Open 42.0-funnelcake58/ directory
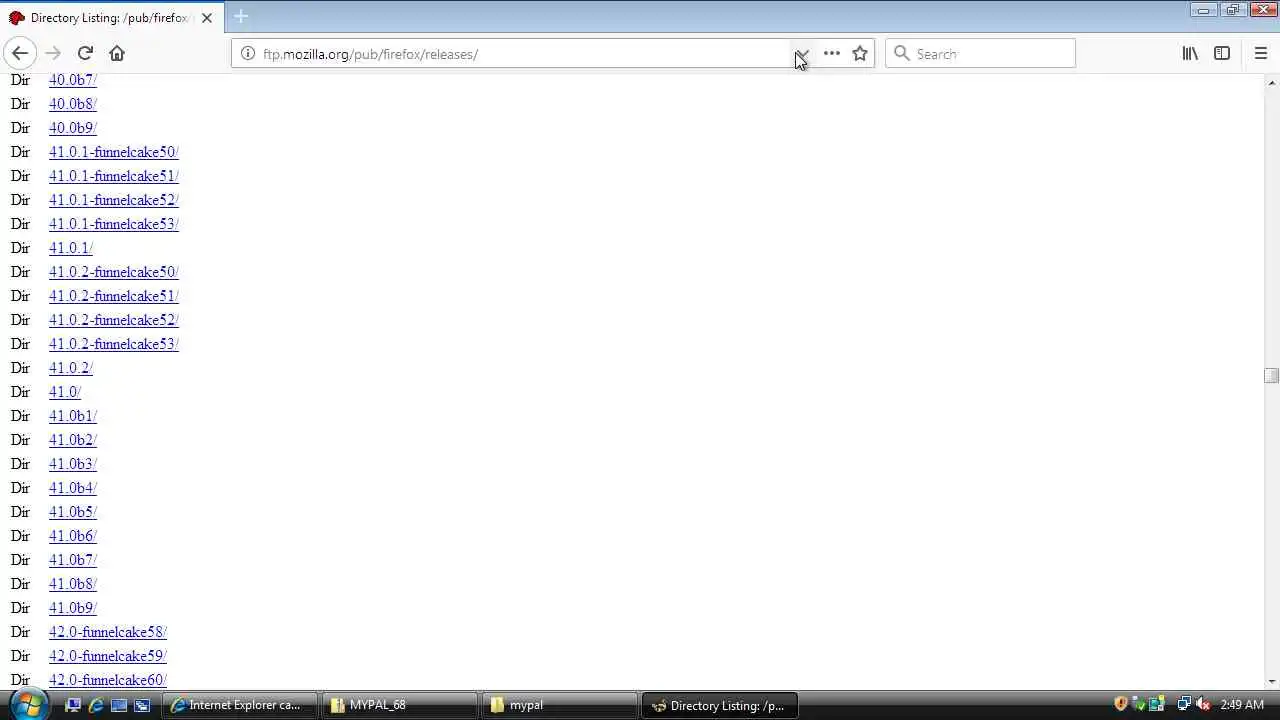 click(108, 632)
